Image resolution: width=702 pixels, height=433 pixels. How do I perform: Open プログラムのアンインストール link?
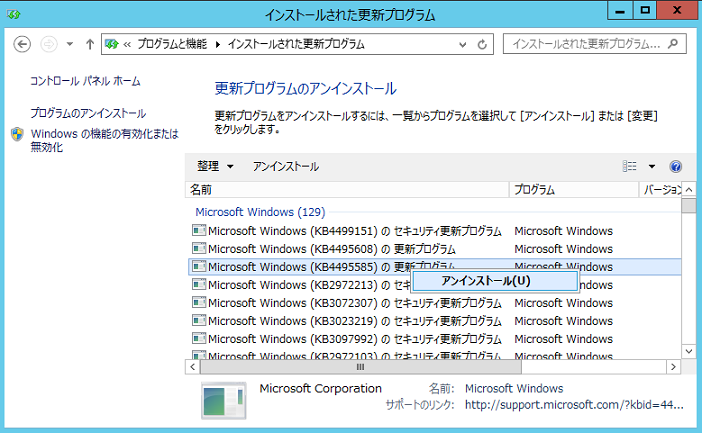[88, 113]
